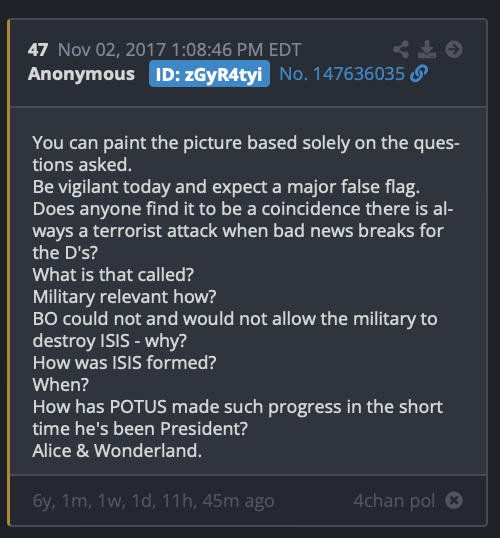Image resolution: width=500 pixels, height=538 pixels.
Task: Download post image using download icon
Action: coord(427,49)
